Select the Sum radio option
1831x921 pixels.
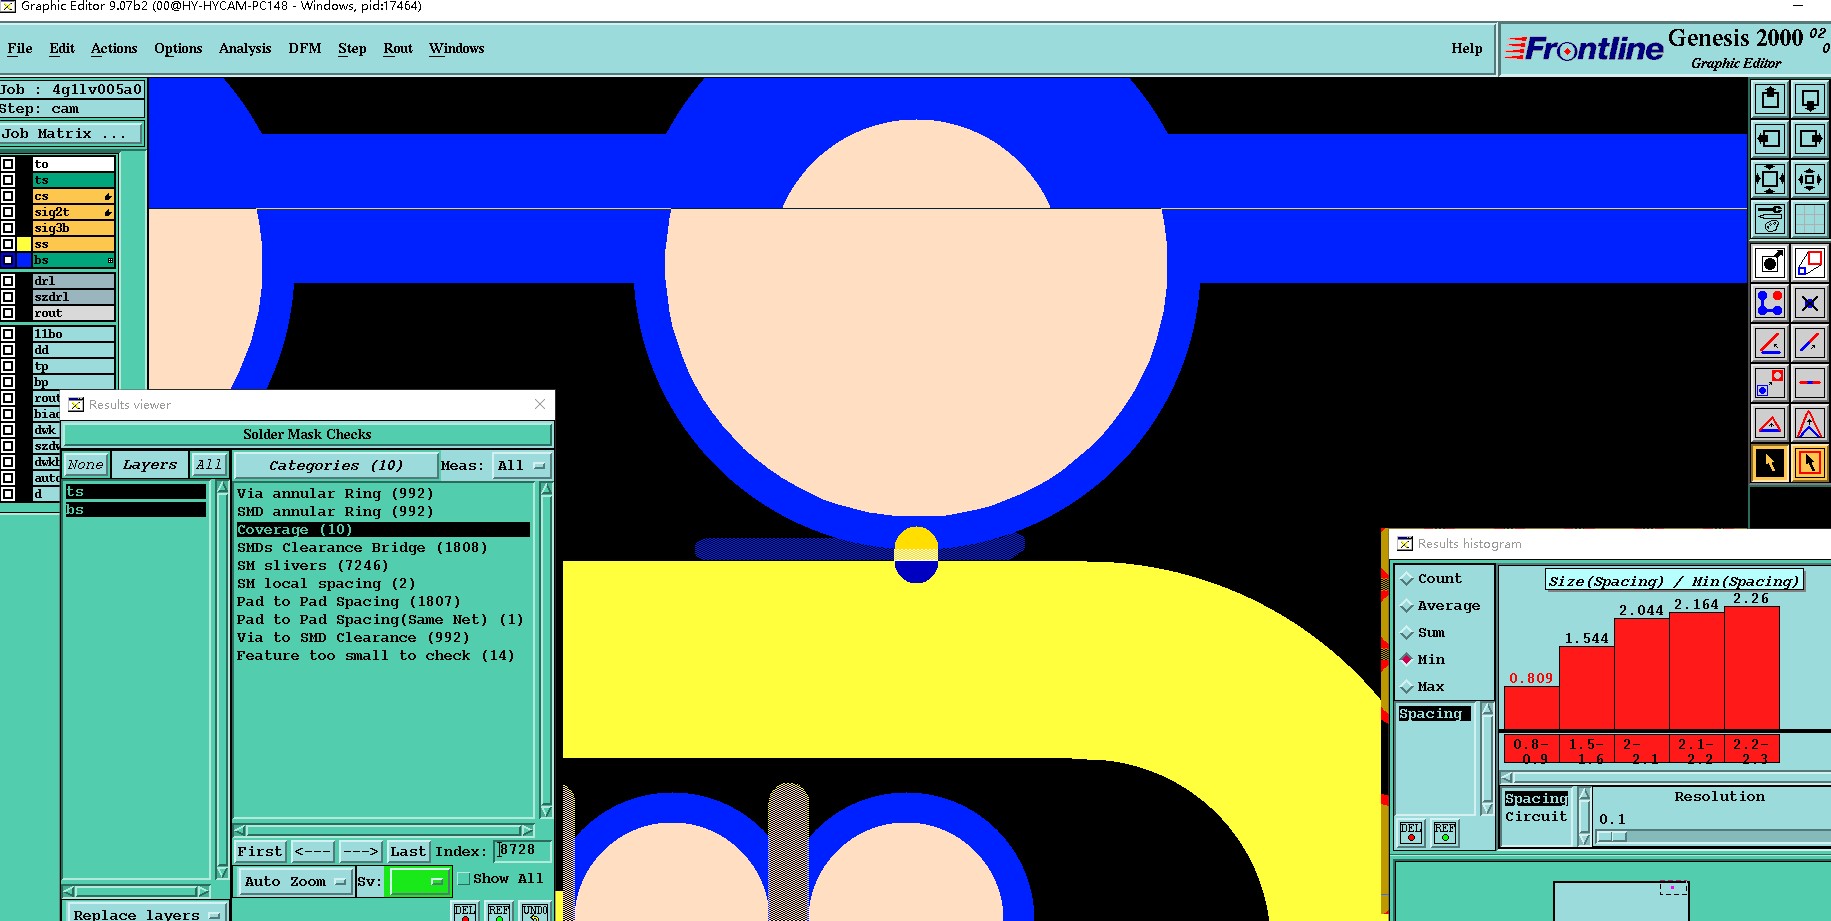1407,633
